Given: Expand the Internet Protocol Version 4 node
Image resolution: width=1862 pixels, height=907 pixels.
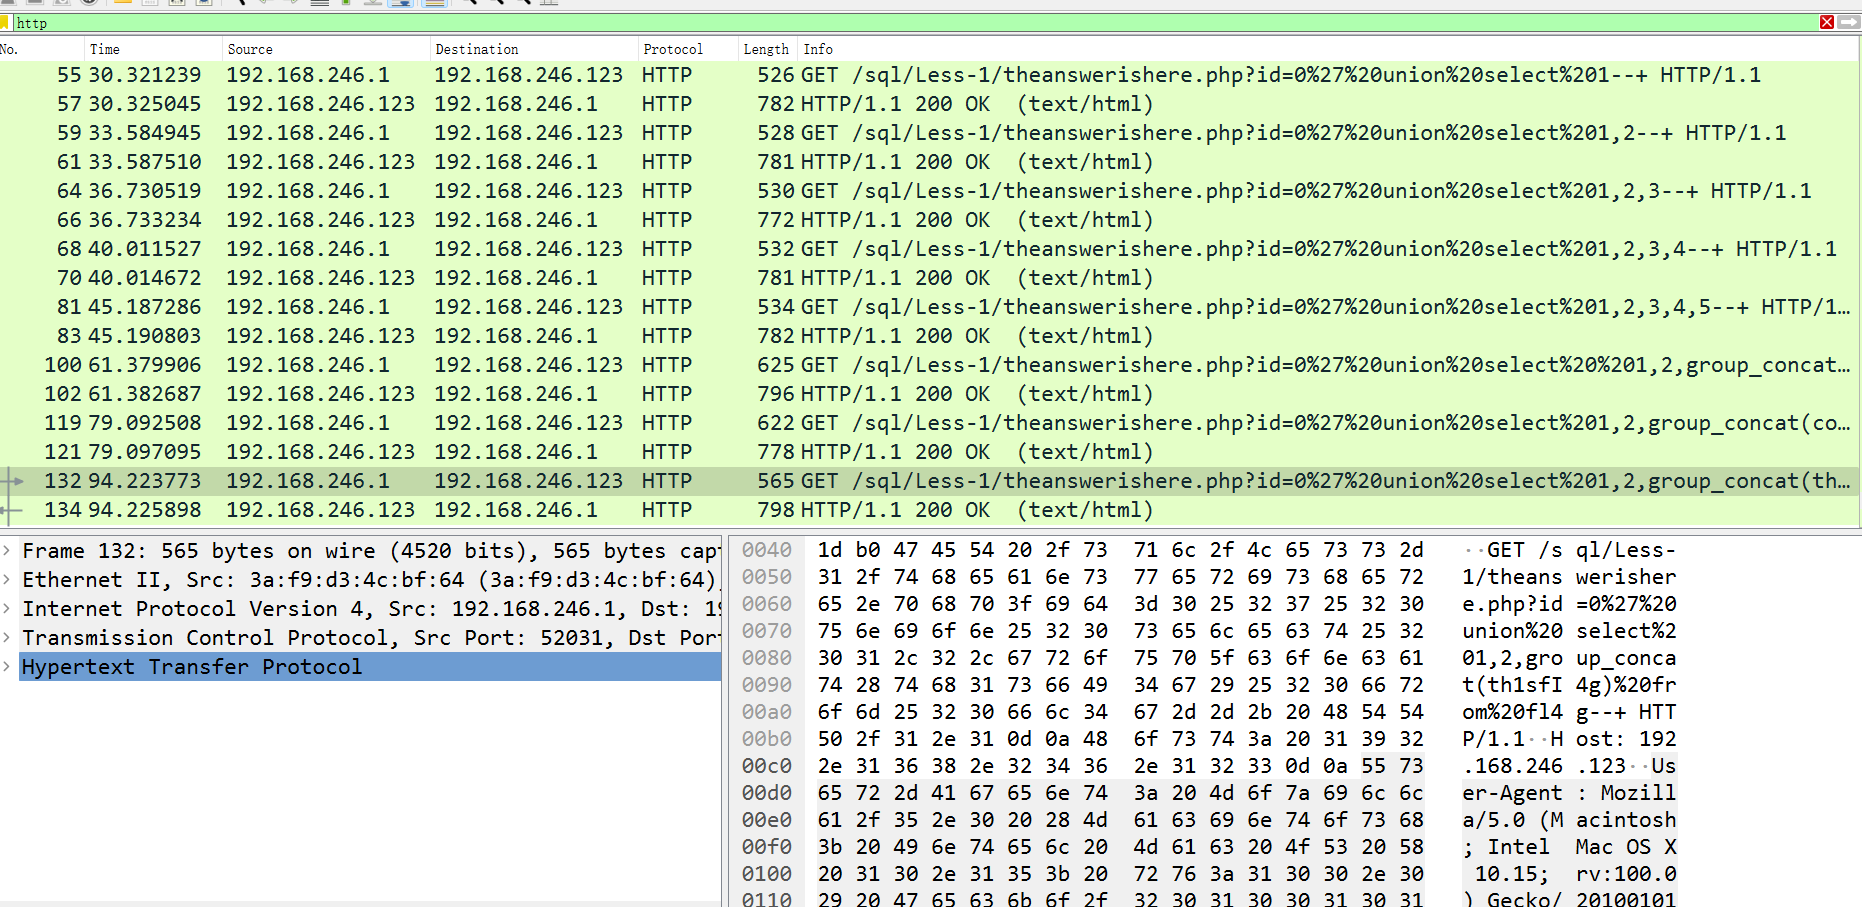Looking at the screenshot, I should pyautogui.click(x=7, y=609).
